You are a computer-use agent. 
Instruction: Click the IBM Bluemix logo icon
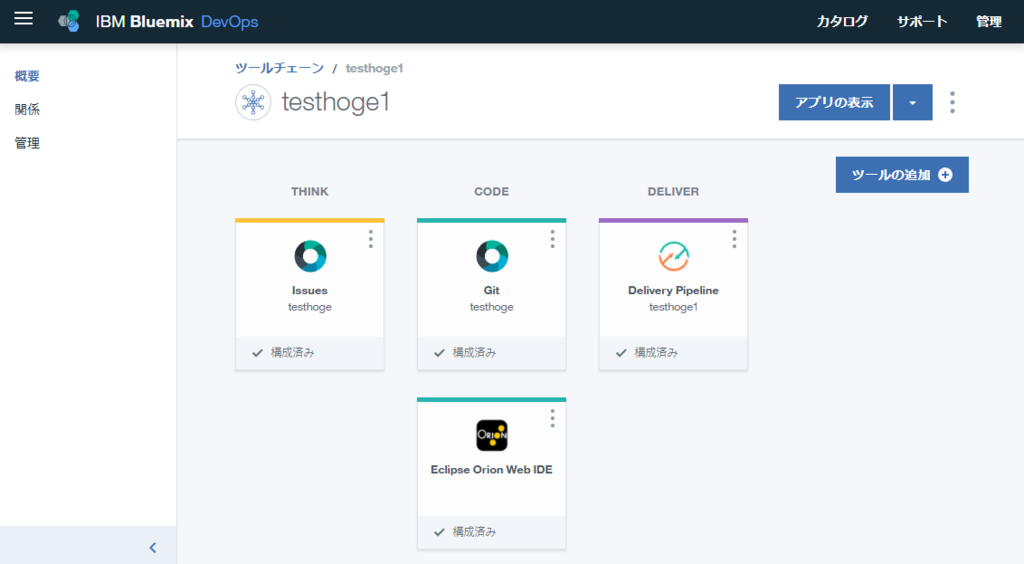[x=69, y=22]
